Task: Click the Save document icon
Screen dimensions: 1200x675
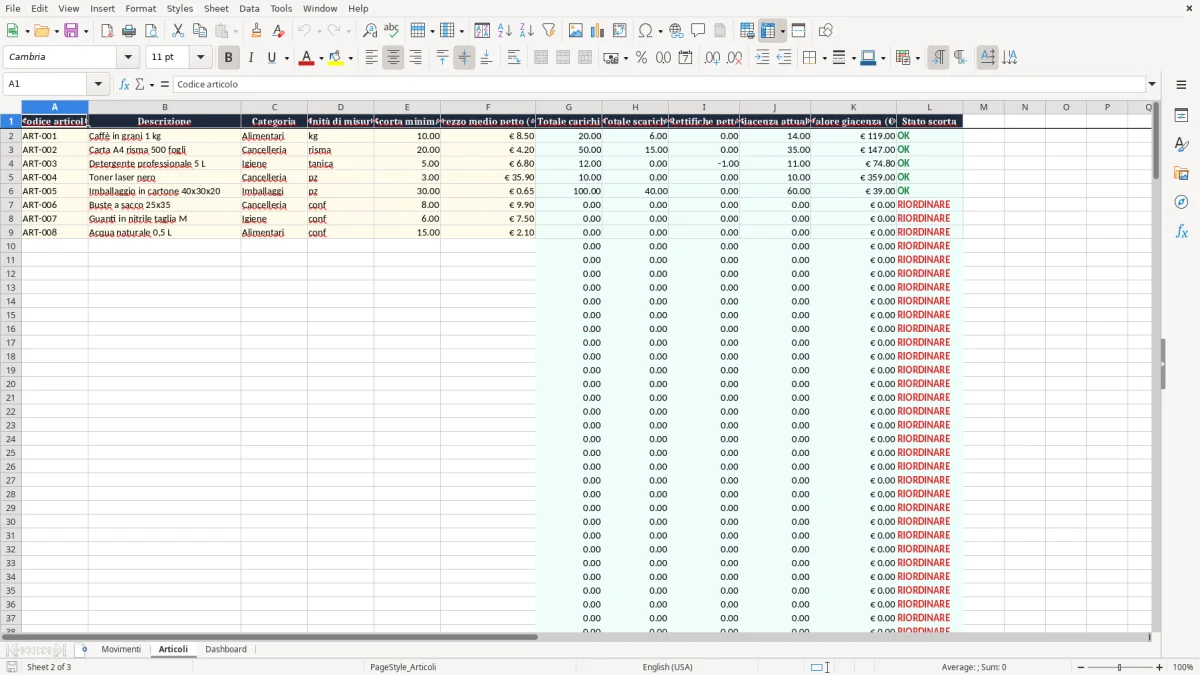Action: [71, 31]
